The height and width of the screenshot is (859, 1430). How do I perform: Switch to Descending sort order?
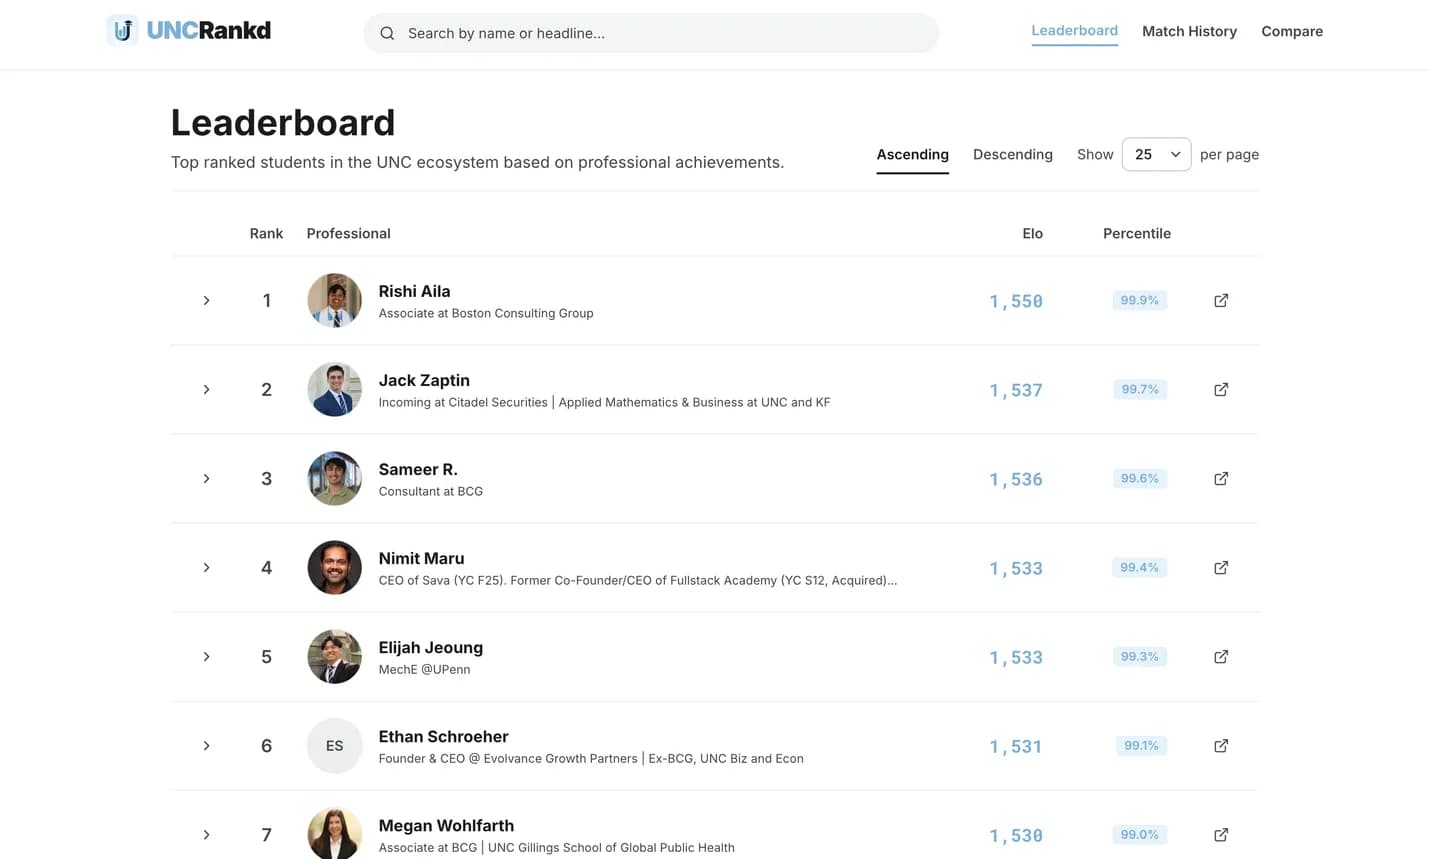point(1012,154)
